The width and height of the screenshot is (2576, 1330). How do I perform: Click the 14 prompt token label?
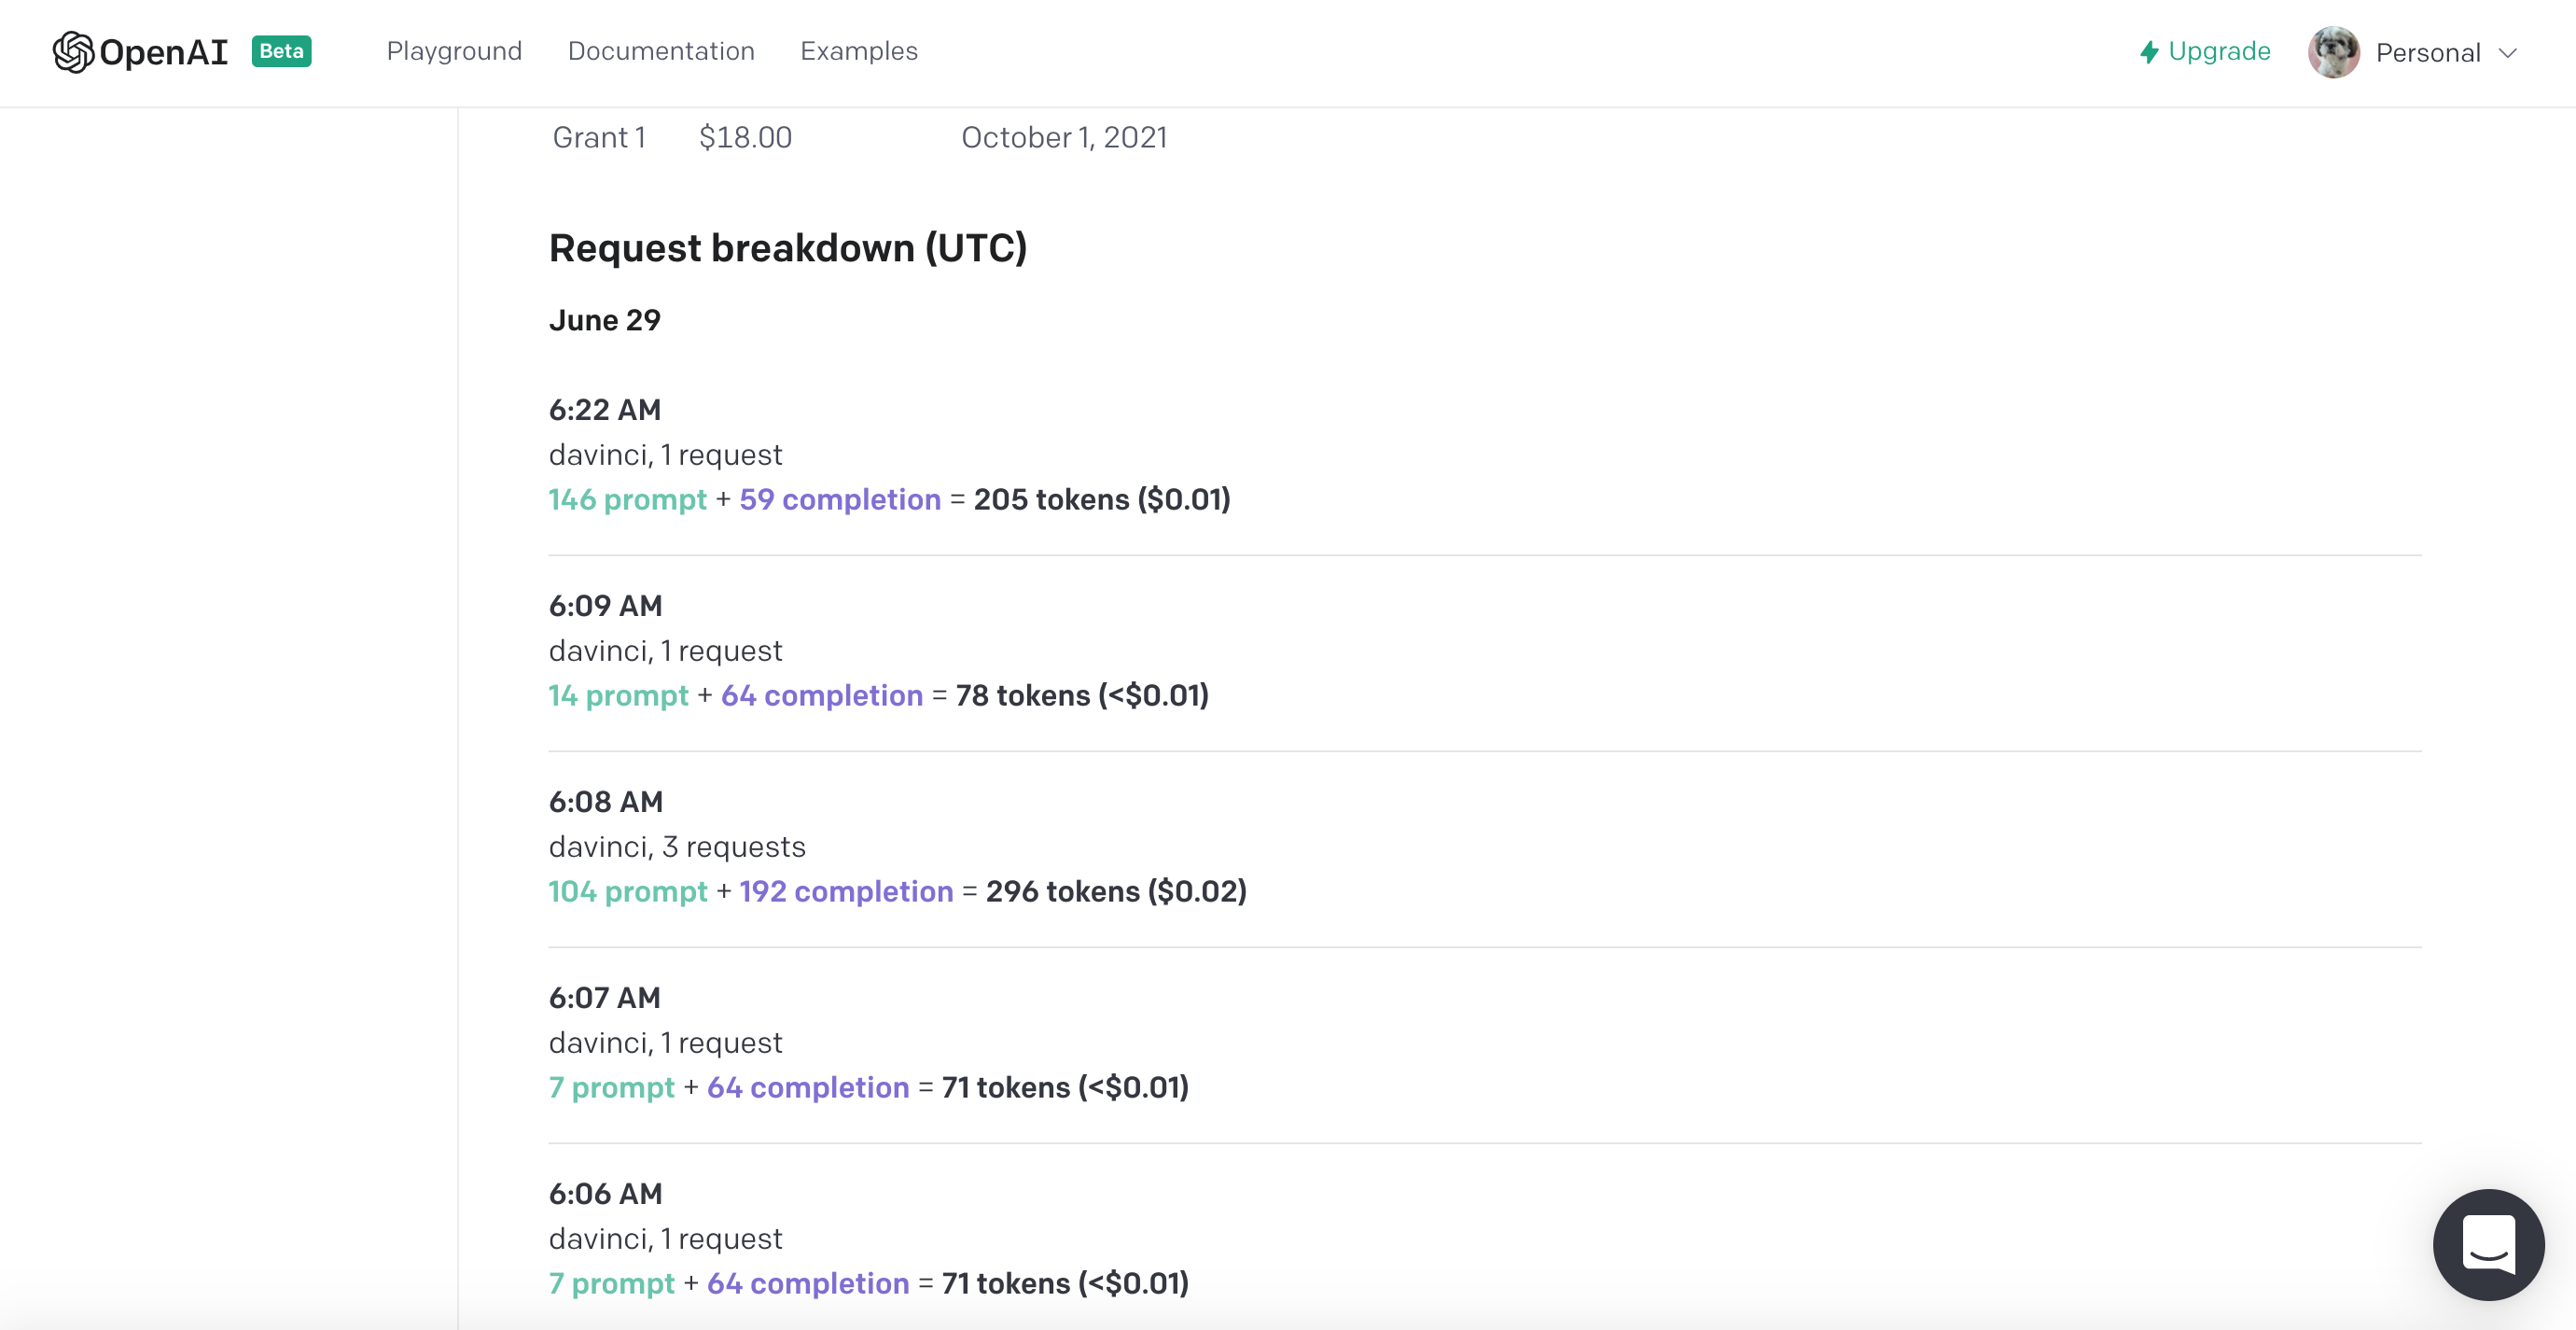tap(618, 695)
